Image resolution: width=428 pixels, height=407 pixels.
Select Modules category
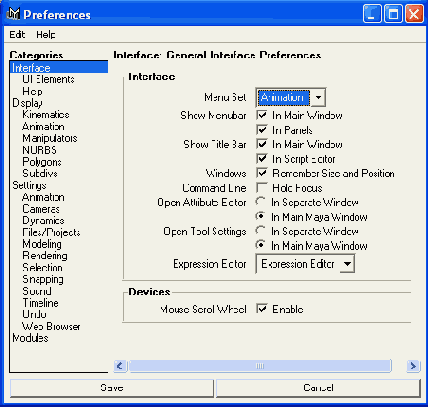pos(30,338)
